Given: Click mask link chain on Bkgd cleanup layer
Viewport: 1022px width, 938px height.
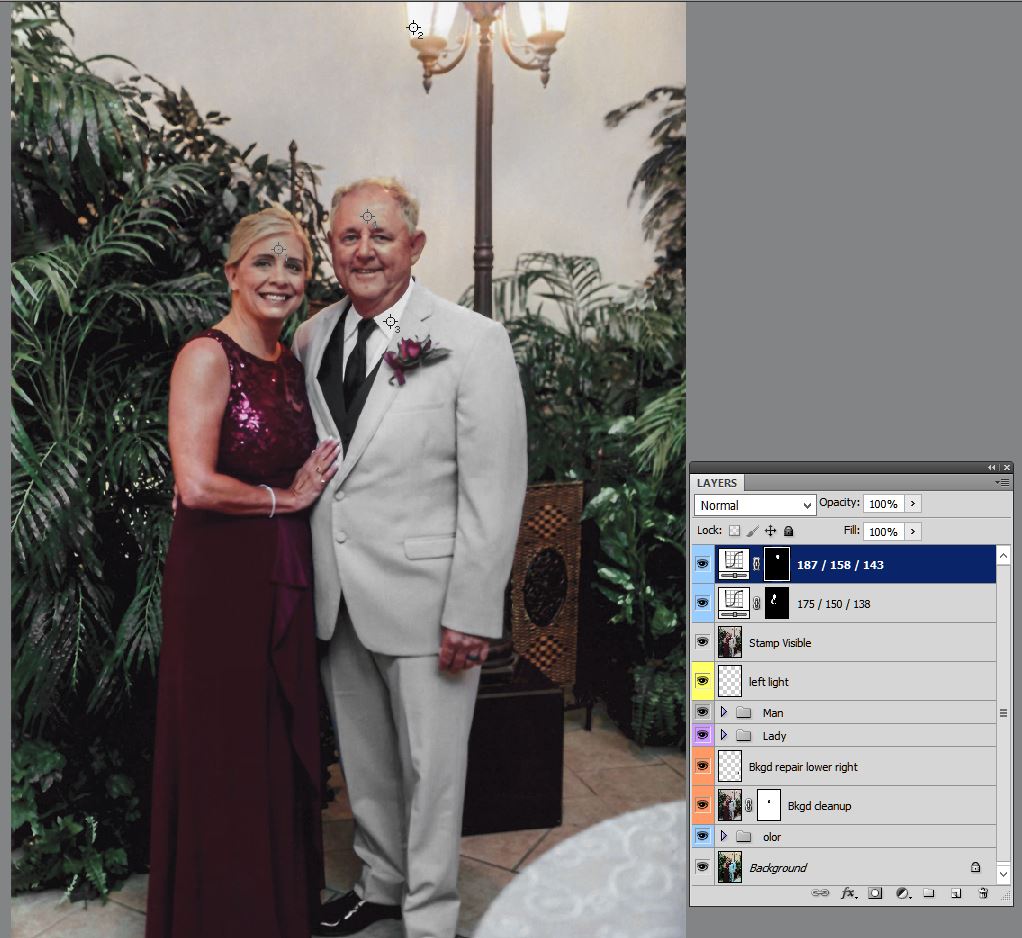Looking at the screenshot, I should coord(749,806).
